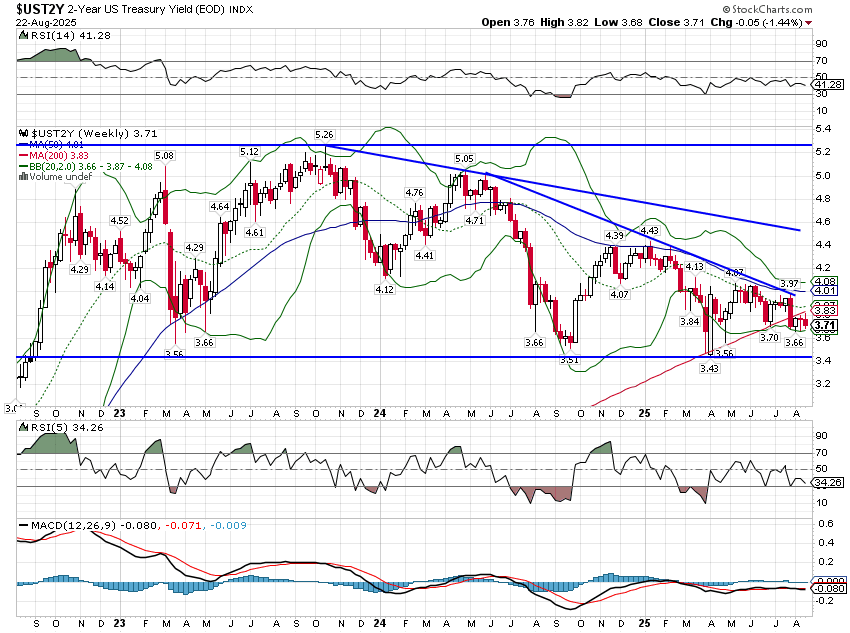Click the Open 3.76 value
The image size is (850, 633).
click(x=508, y=22)
